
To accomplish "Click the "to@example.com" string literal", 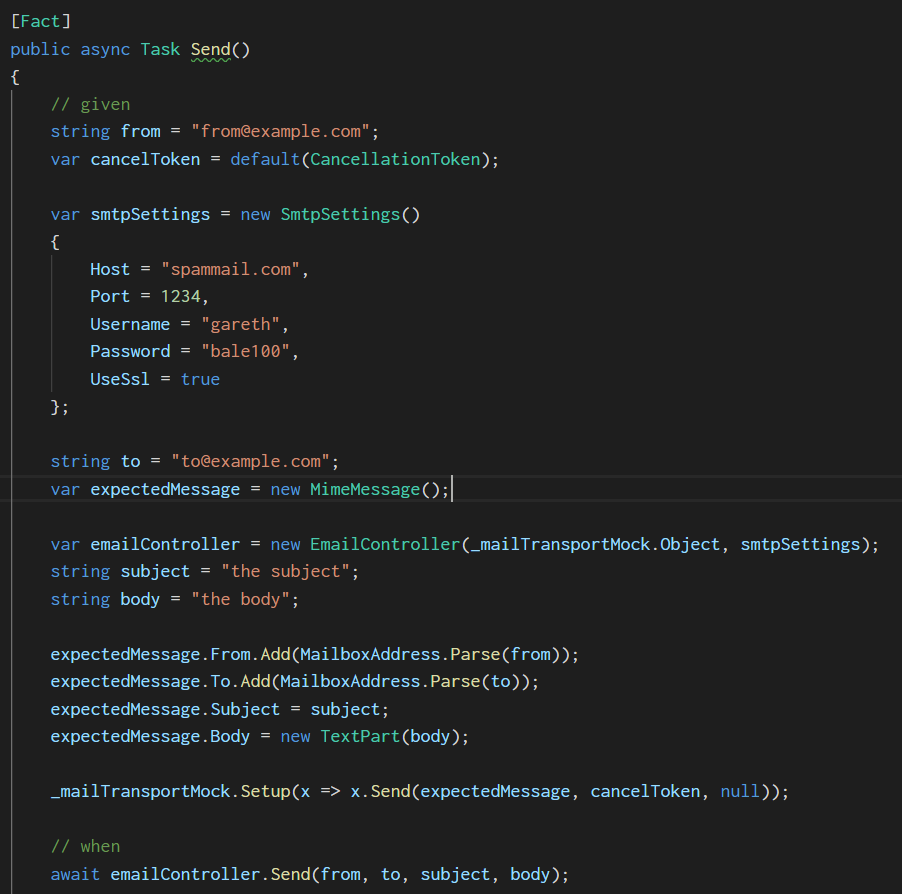I will coord(250,461).
